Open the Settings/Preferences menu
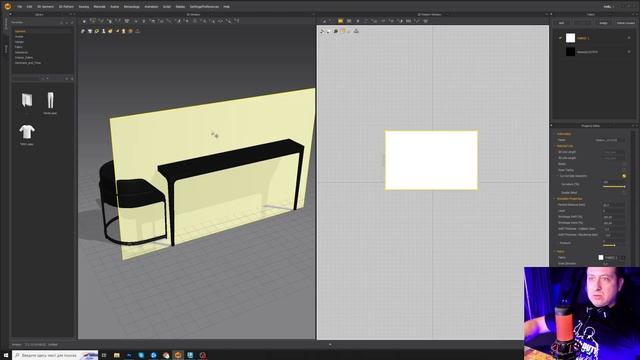Image resolution: width=640 pixels, height=360 pixels. click(204, 7)
